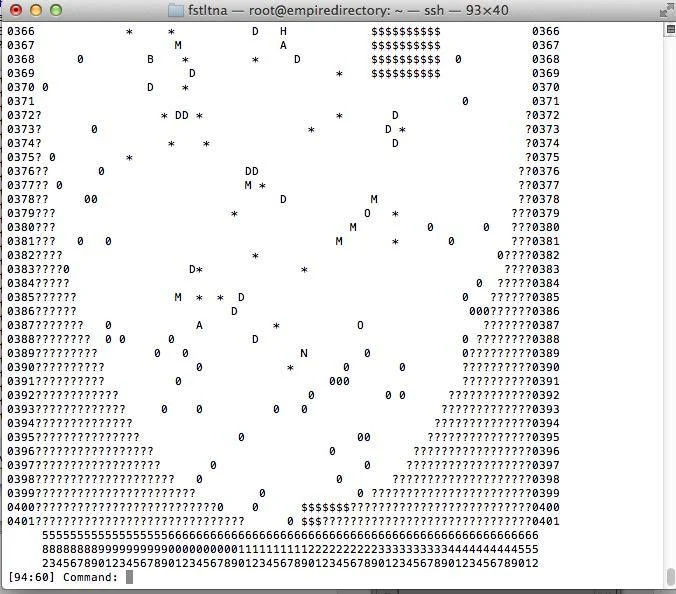
Task: Click the folder proxy icon in title bar
Action: tap(175, 10)
